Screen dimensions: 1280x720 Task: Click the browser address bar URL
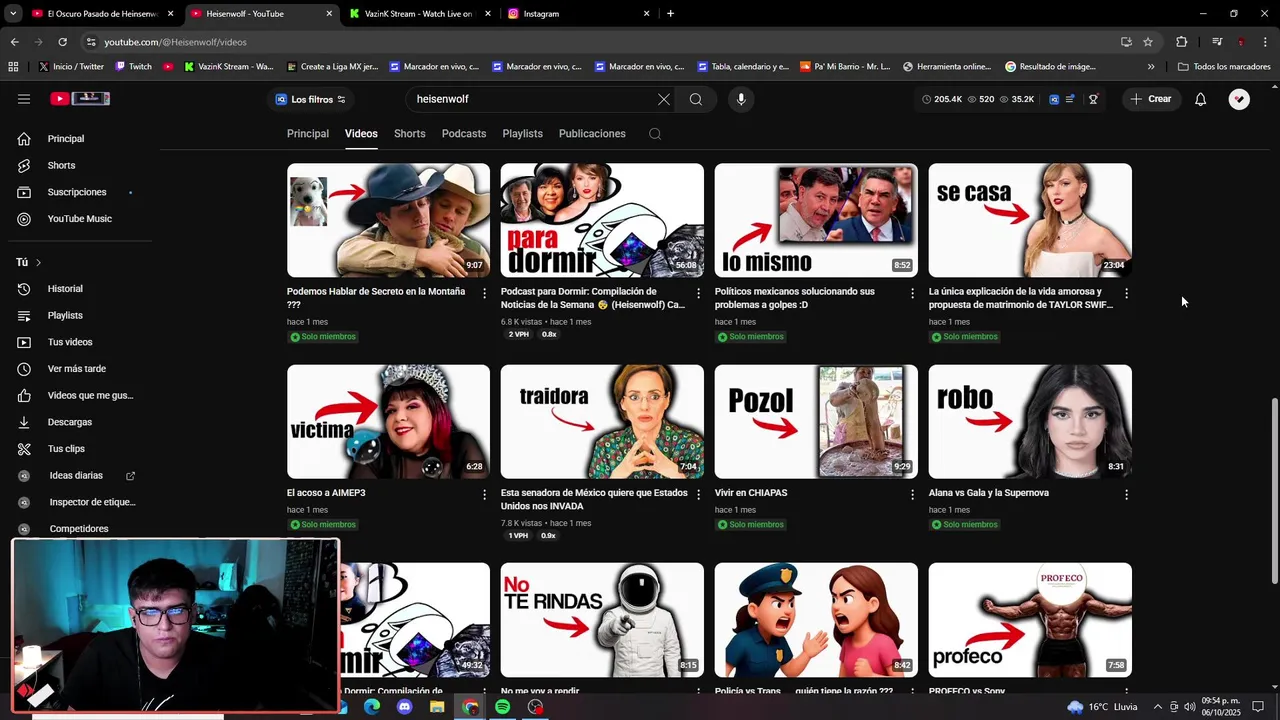click(x=175, y=42)
